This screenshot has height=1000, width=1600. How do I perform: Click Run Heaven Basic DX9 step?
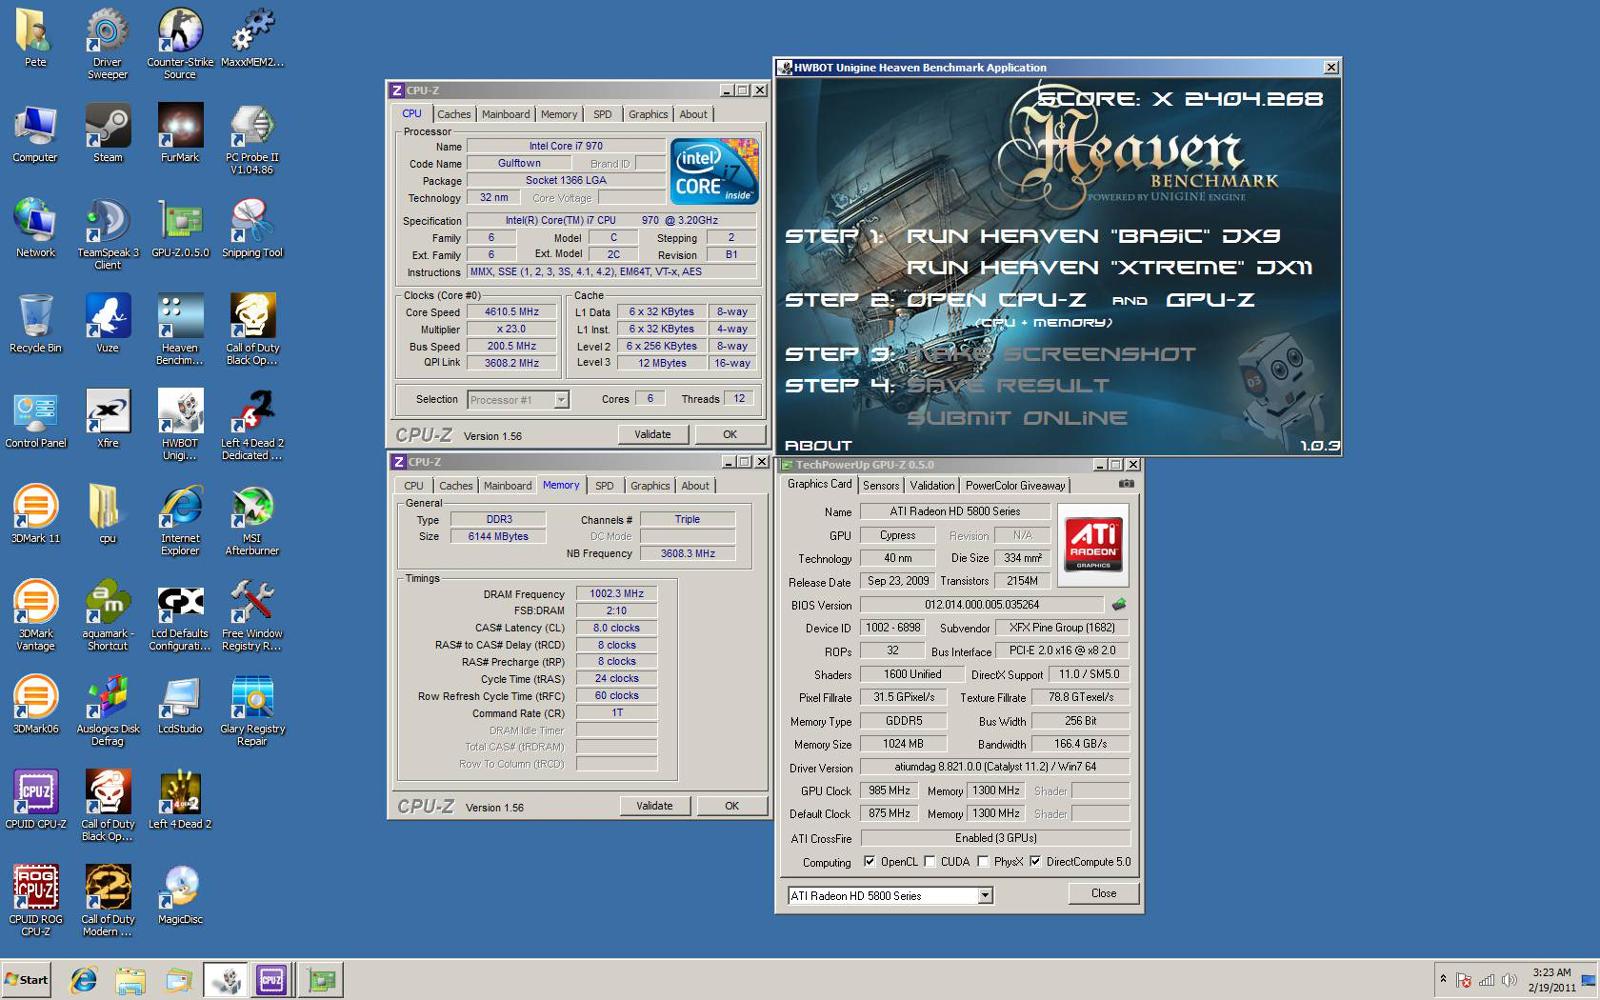tap(1093, 236)
